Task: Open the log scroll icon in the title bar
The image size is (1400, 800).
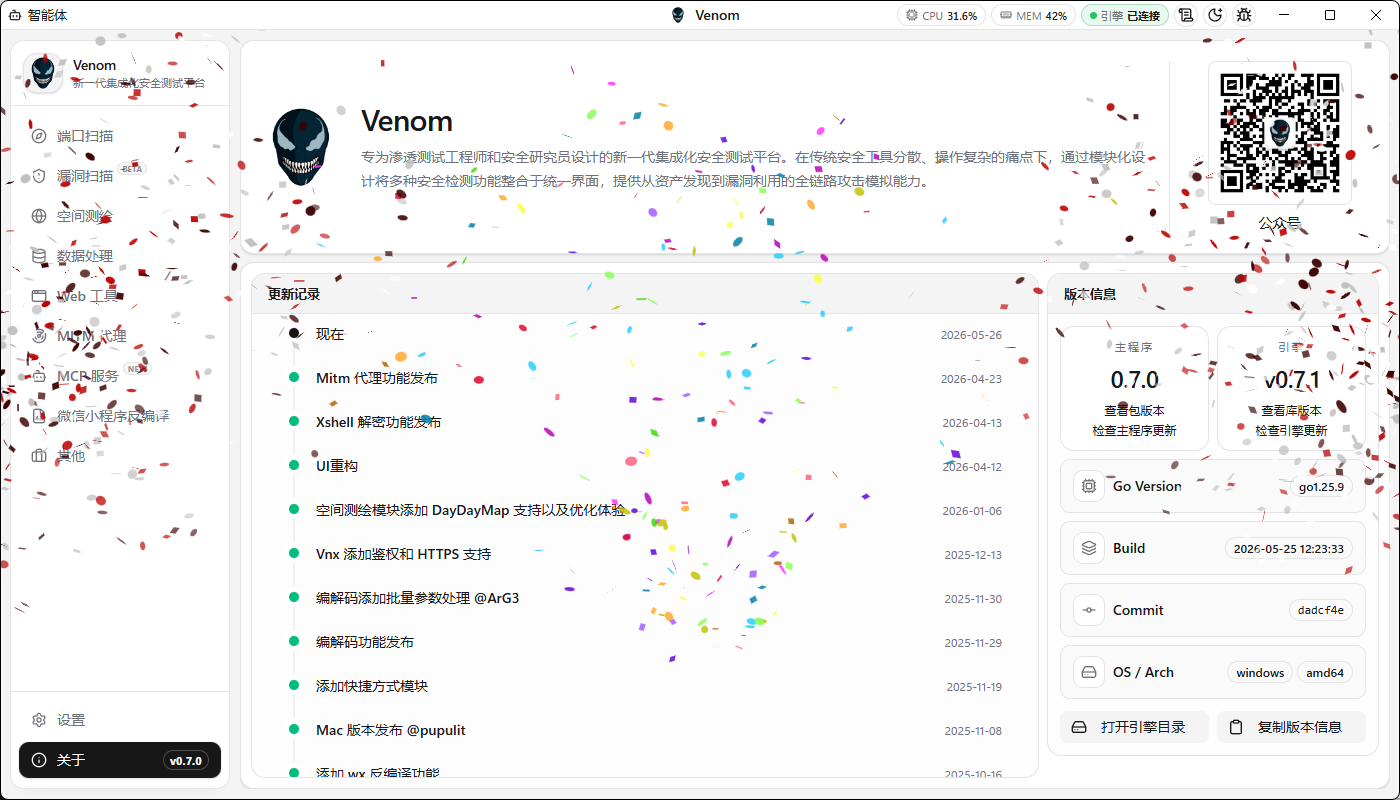Action: click(1186, 15)
